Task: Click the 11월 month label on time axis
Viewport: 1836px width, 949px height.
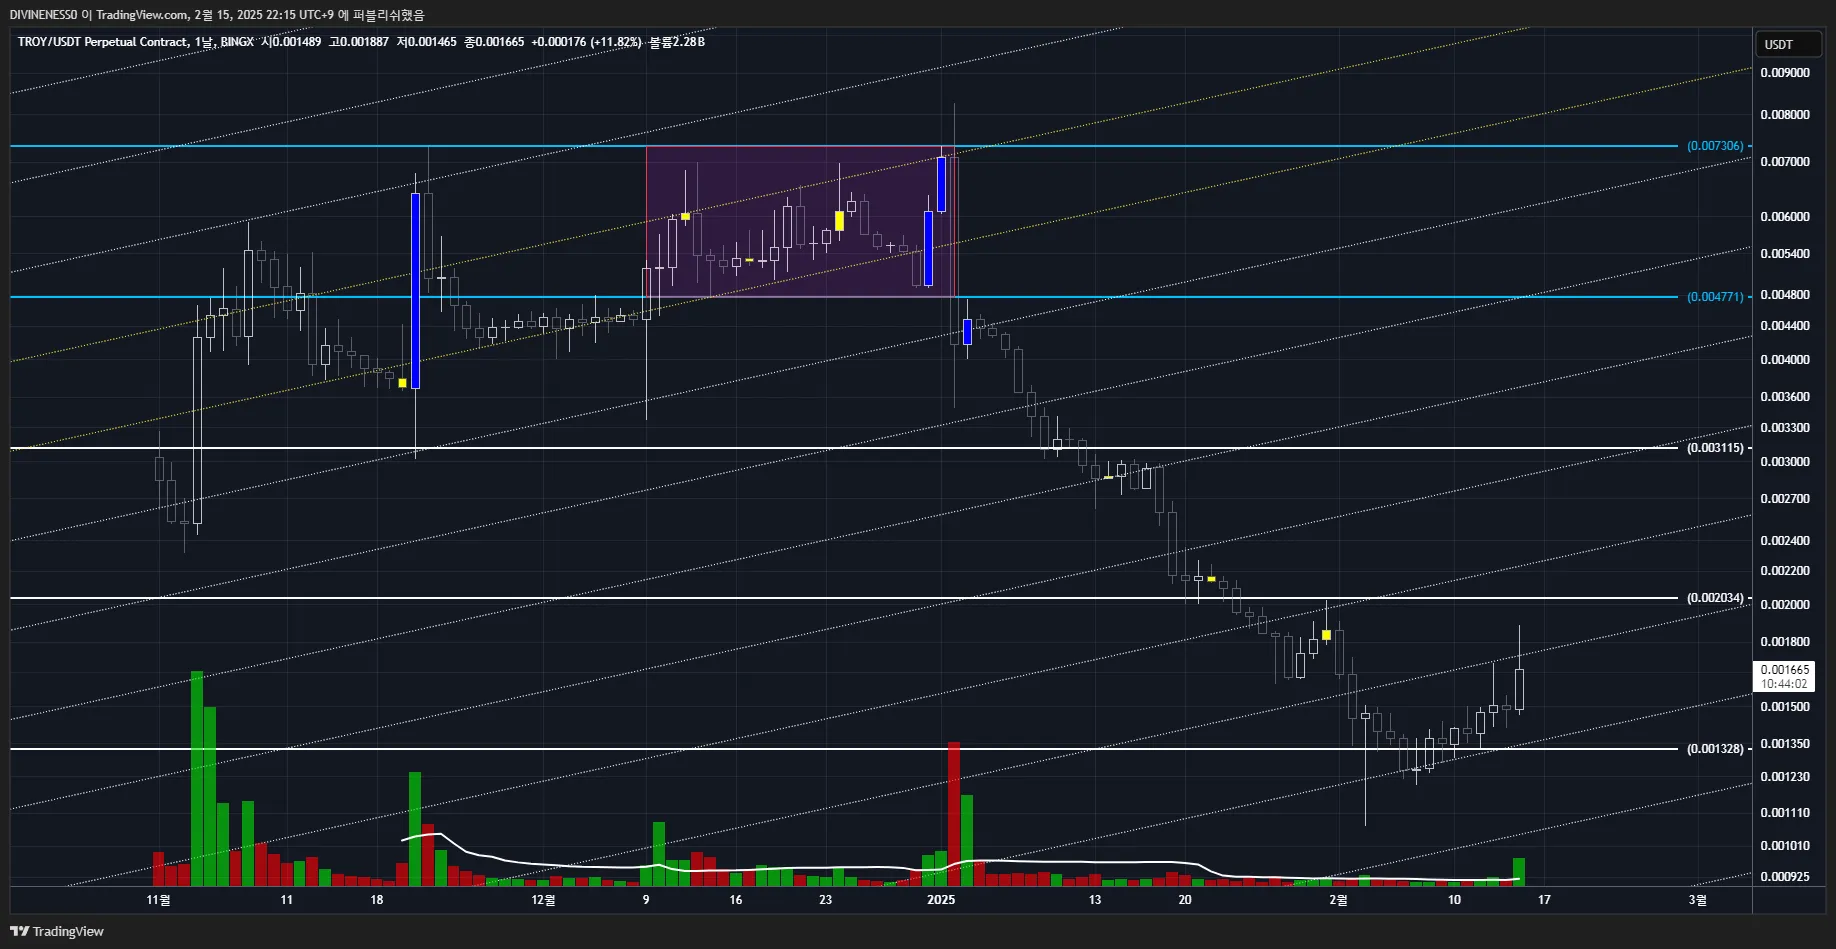Action: click(158, 900)
